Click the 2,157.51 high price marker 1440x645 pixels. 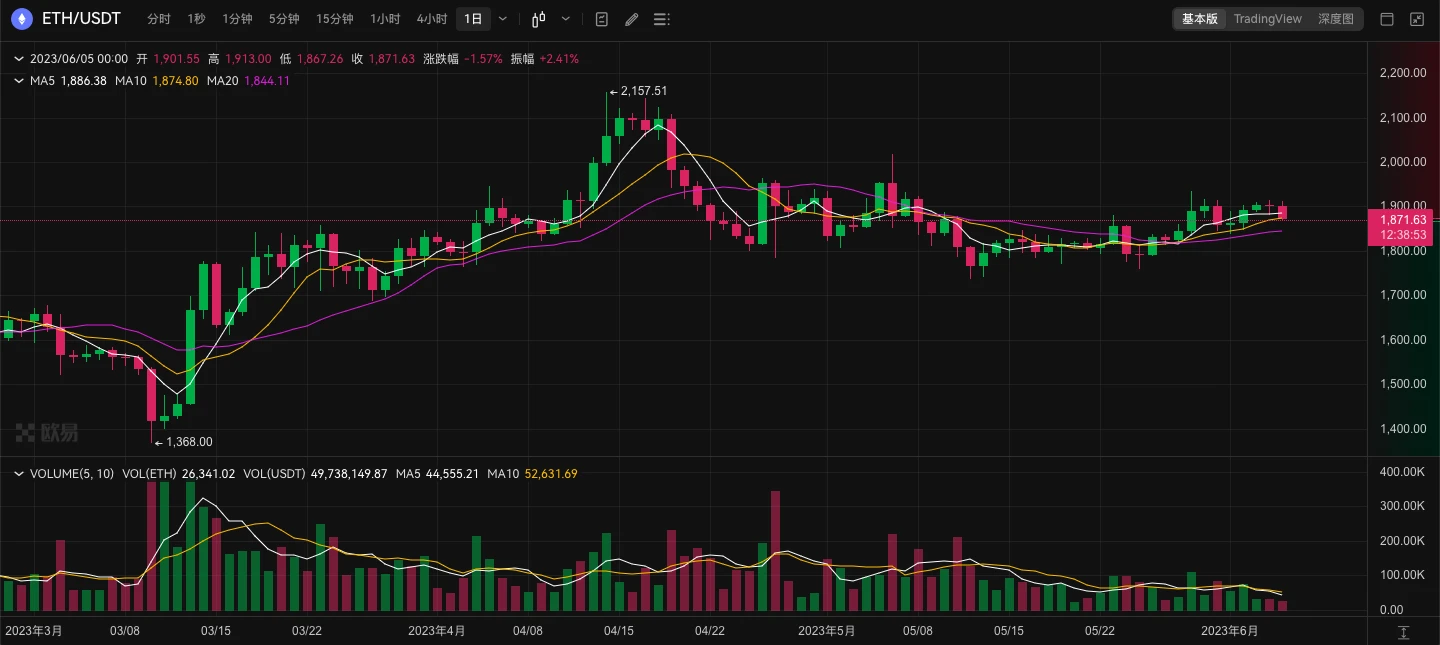(643, 91)
